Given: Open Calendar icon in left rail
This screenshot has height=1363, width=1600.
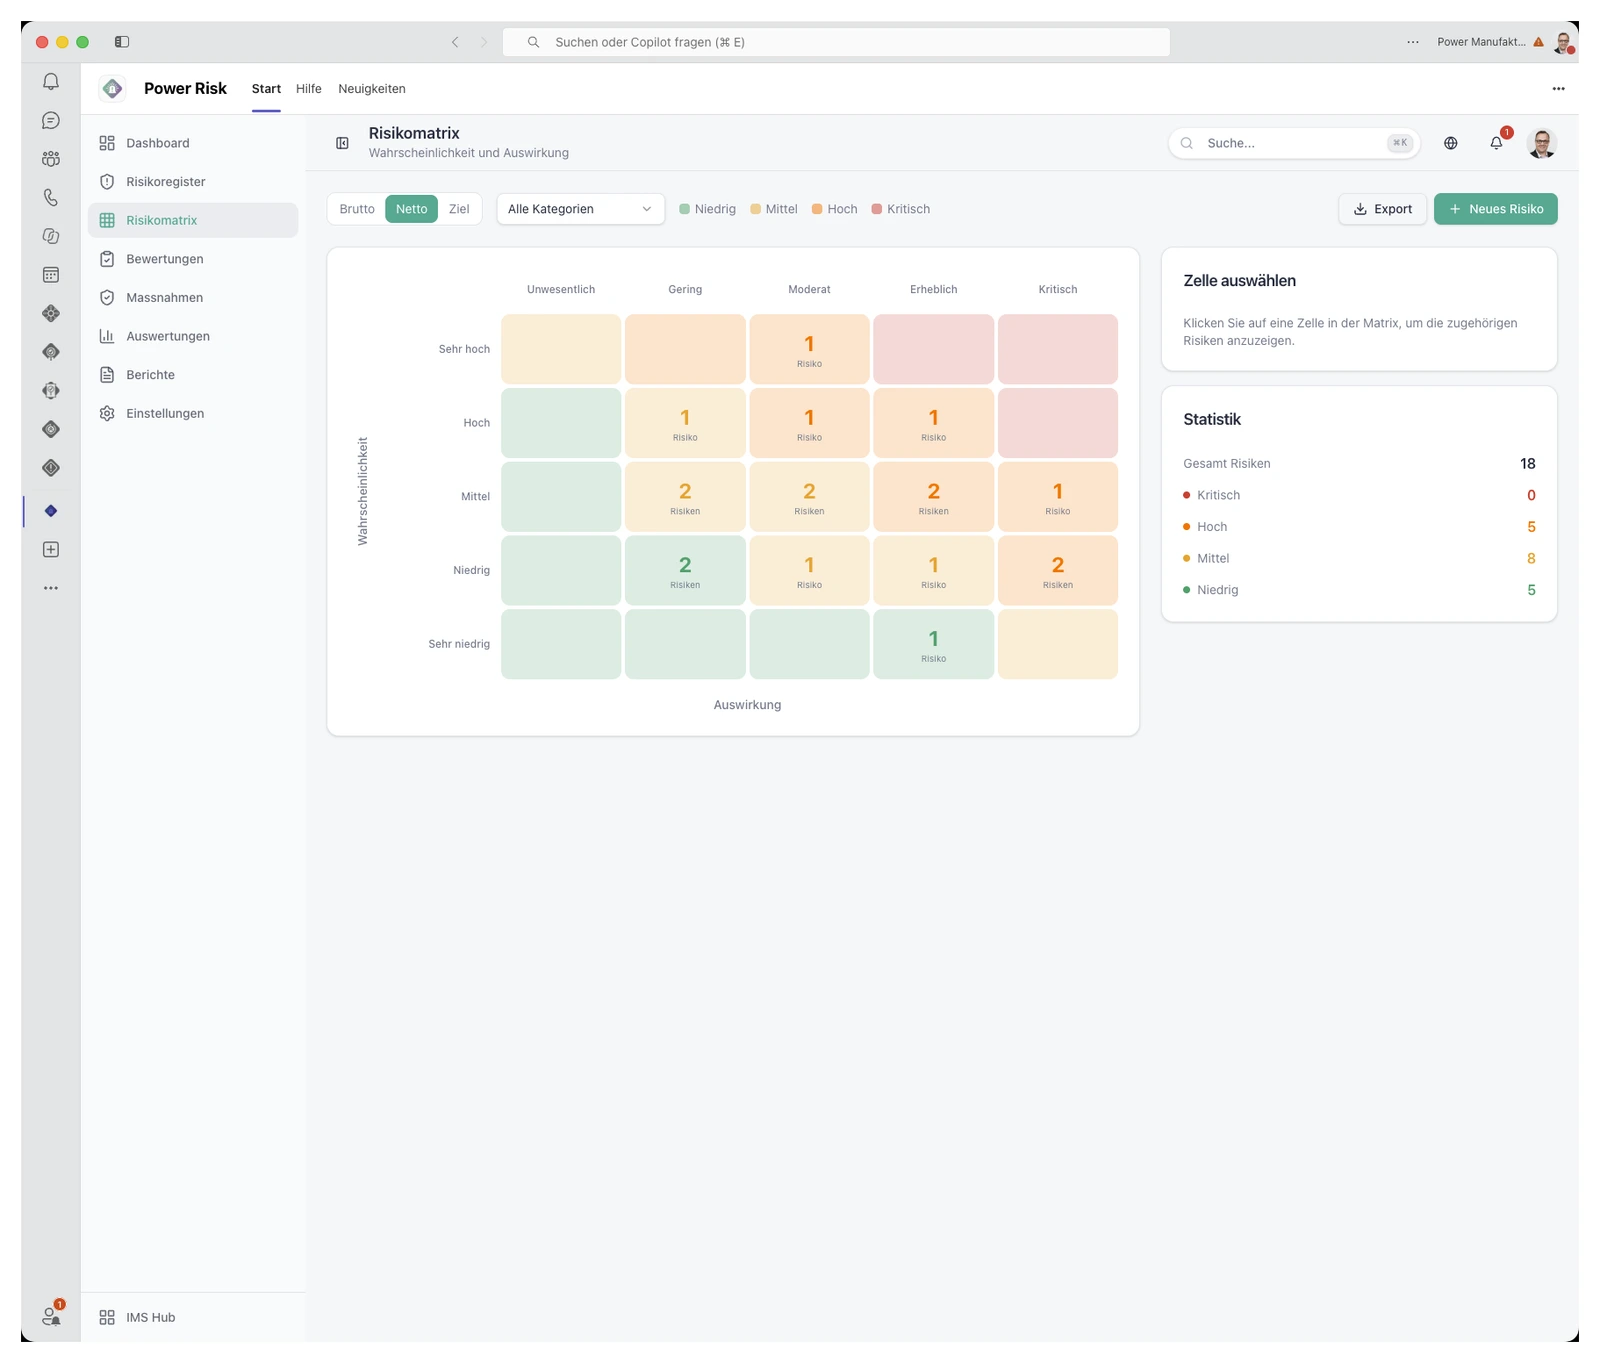Looking at the screenshot, I should [x=51, y=275].
